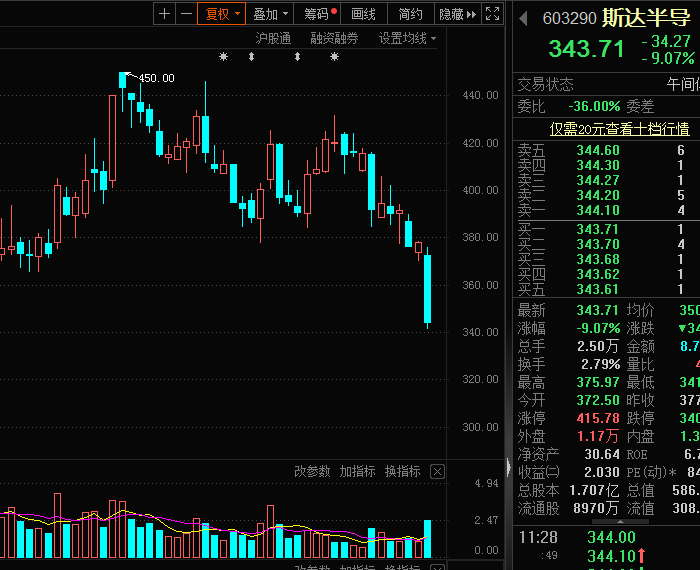This screenshot has height=570, width=700.
Task: Select the 融资融券 margin trading tab
Action: click(x=334, y=38)
